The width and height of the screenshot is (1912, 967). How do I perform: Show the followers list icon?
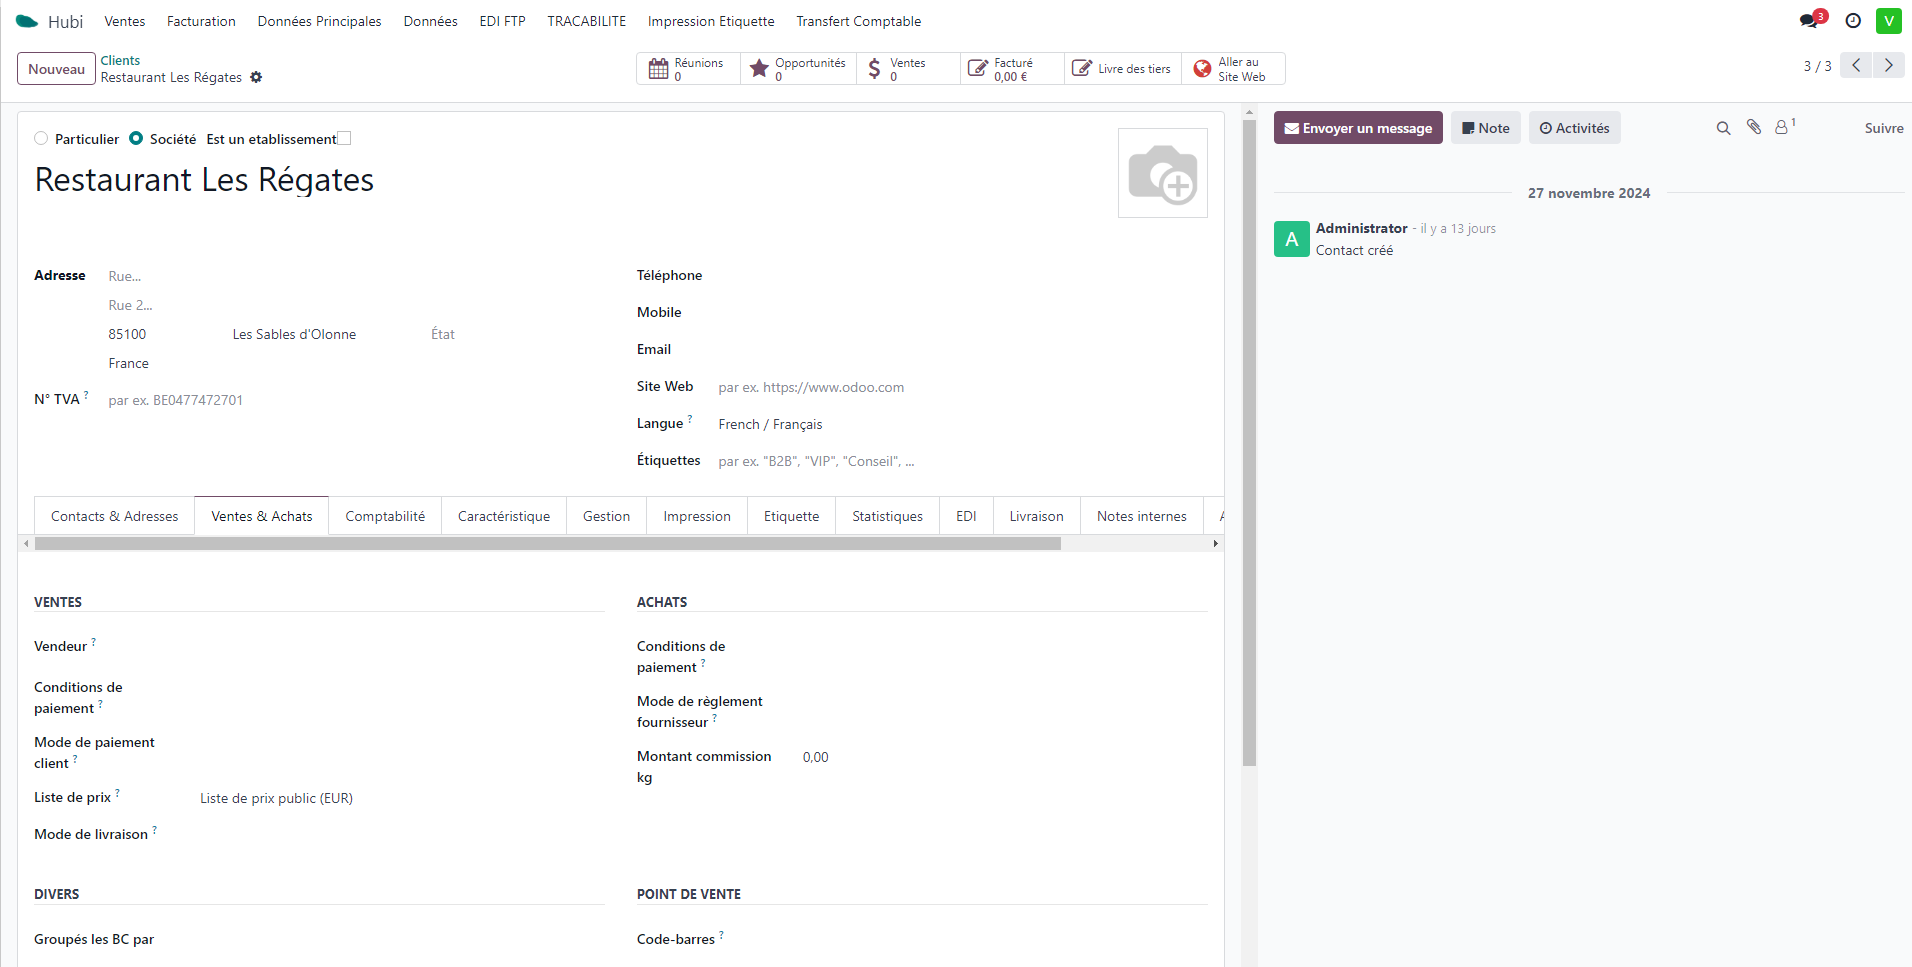point(1784,128)
